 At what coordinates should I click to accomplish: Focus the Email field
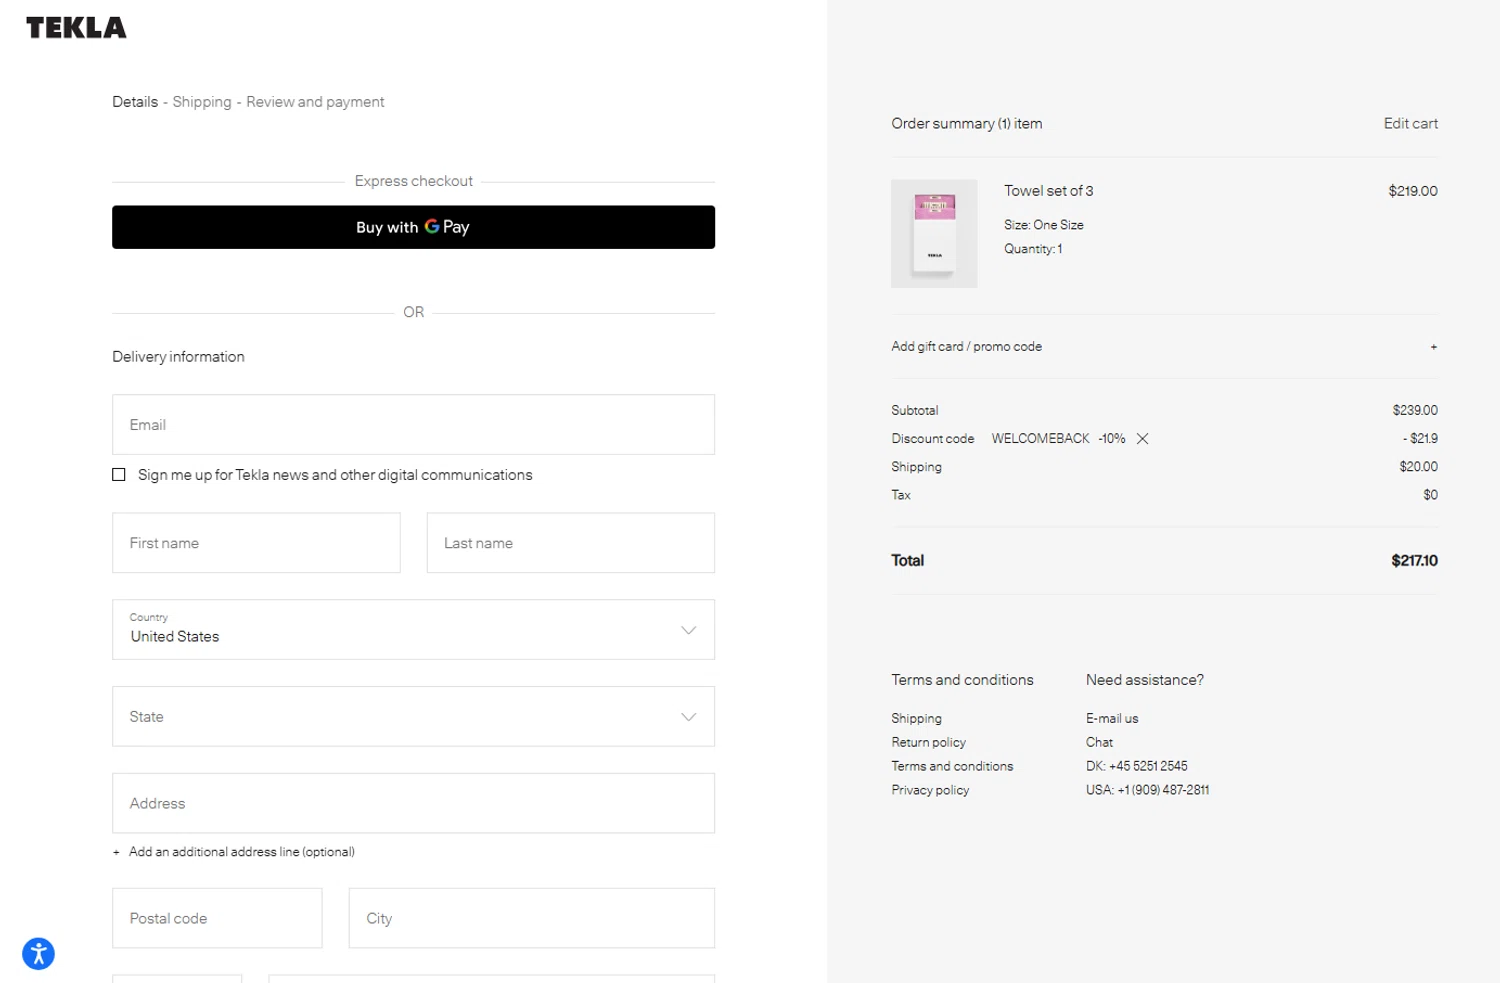pos(413,425)
